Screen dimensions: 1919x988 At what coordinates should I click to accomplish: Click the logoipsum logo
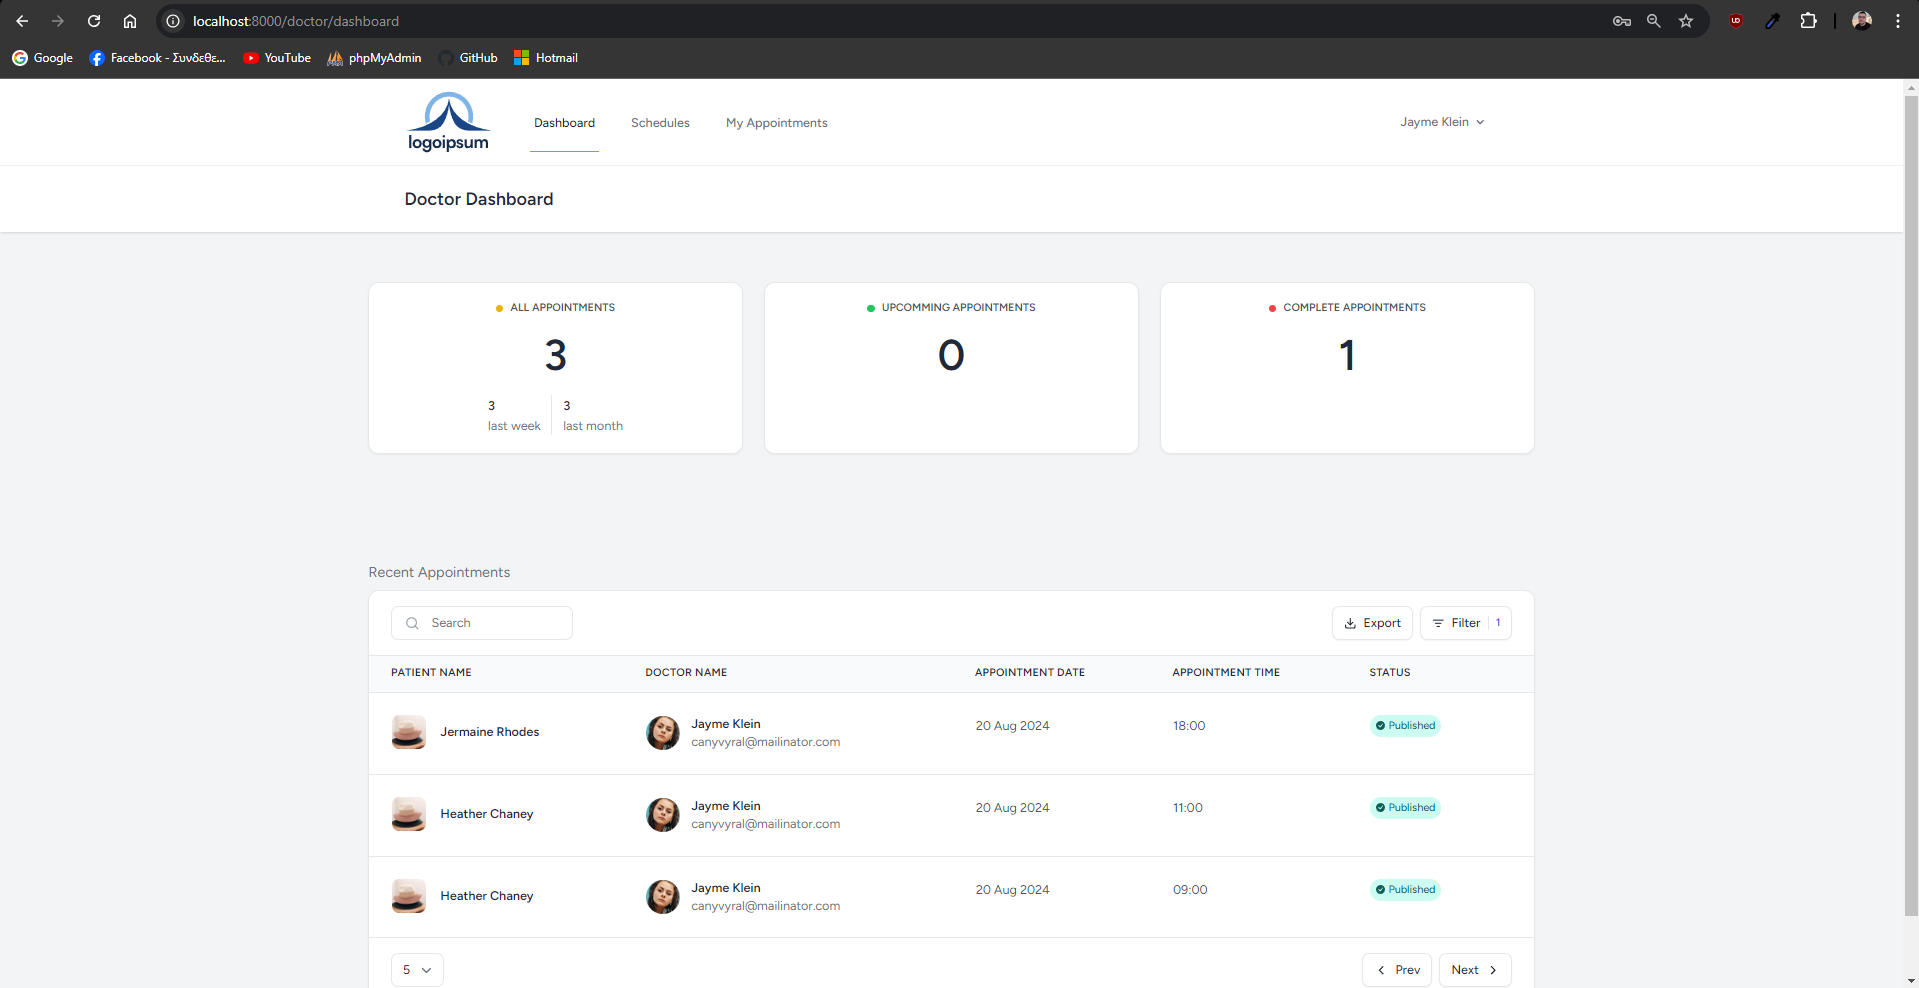point(448,122)
